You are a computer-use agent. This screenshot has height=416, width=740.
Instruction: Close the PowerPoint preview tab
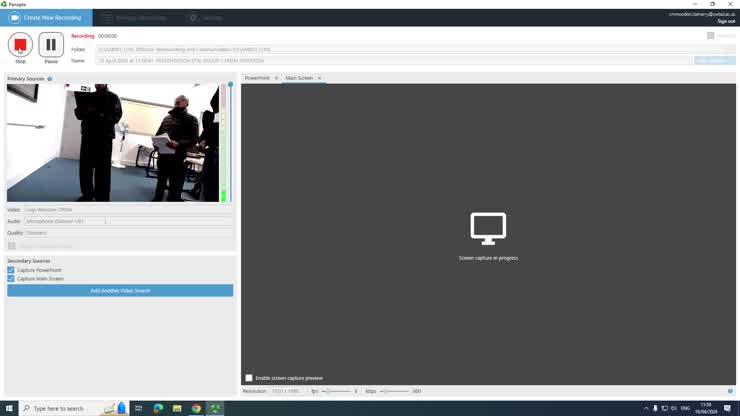(x=277, y=78)
